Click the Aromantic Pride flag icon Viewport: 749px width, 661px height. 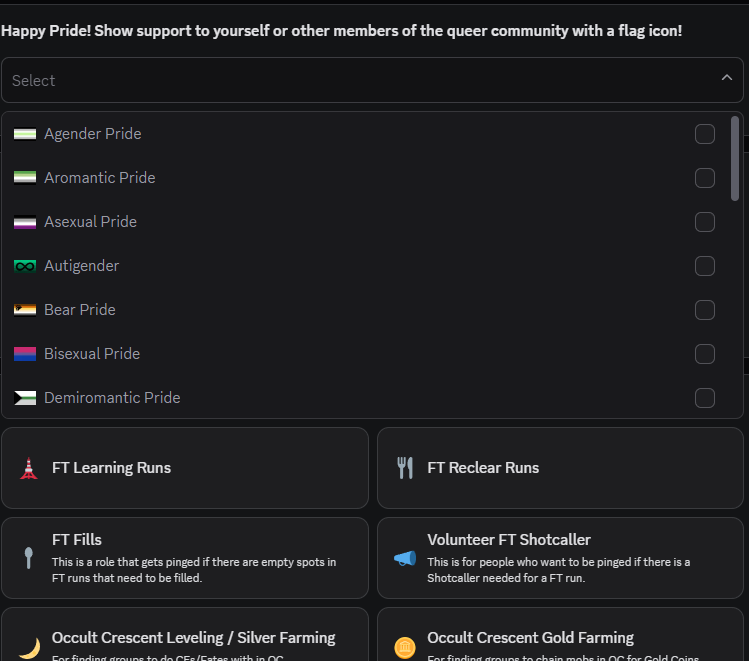point(25,178)
